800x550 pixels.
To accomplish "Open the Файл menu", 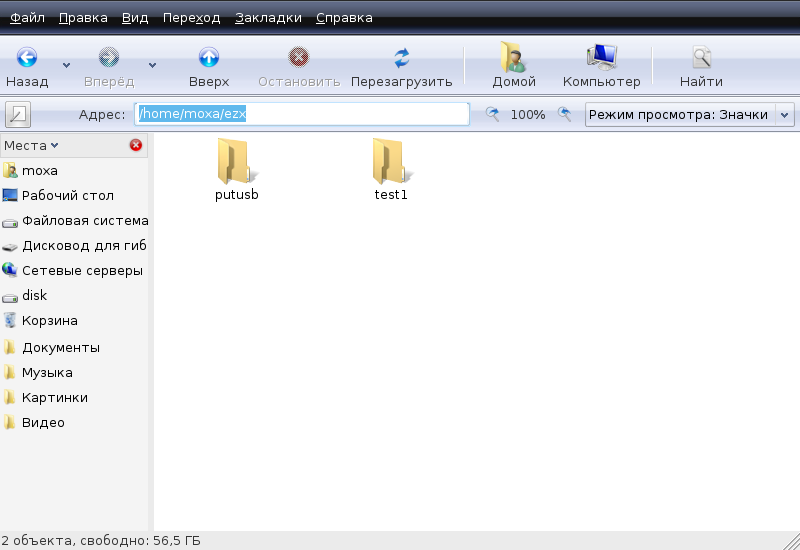I will 28,18.
